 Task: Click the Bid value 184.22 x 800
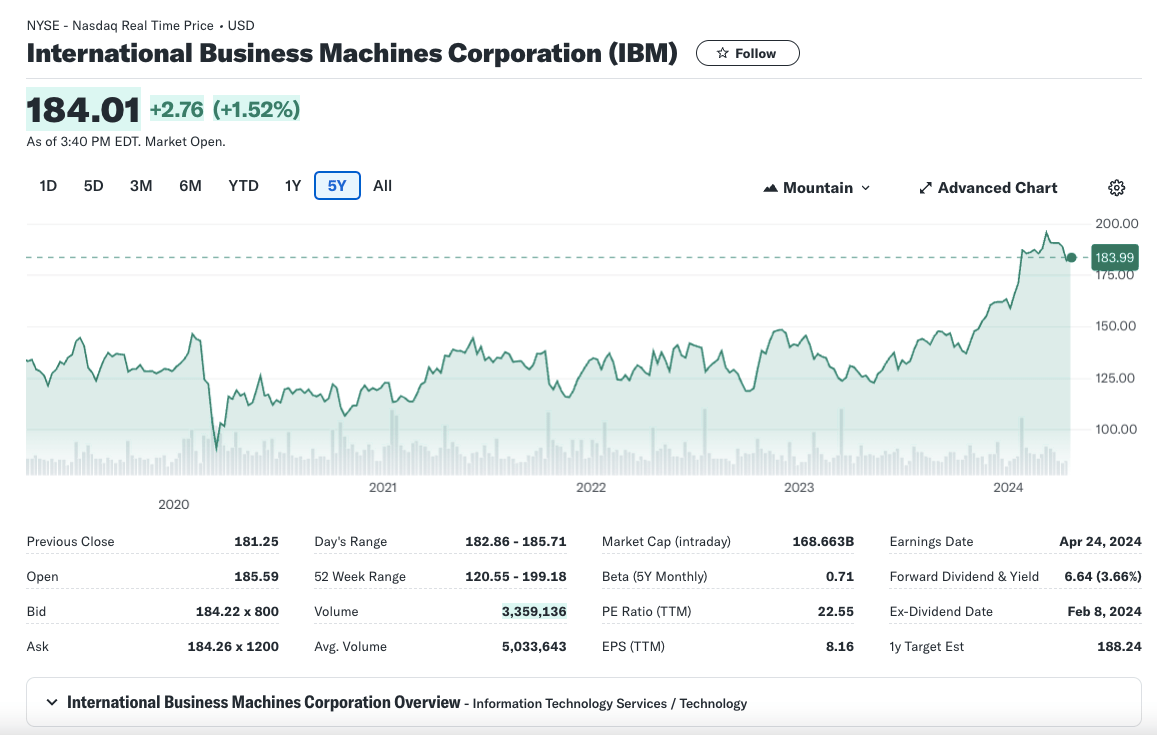237,611
